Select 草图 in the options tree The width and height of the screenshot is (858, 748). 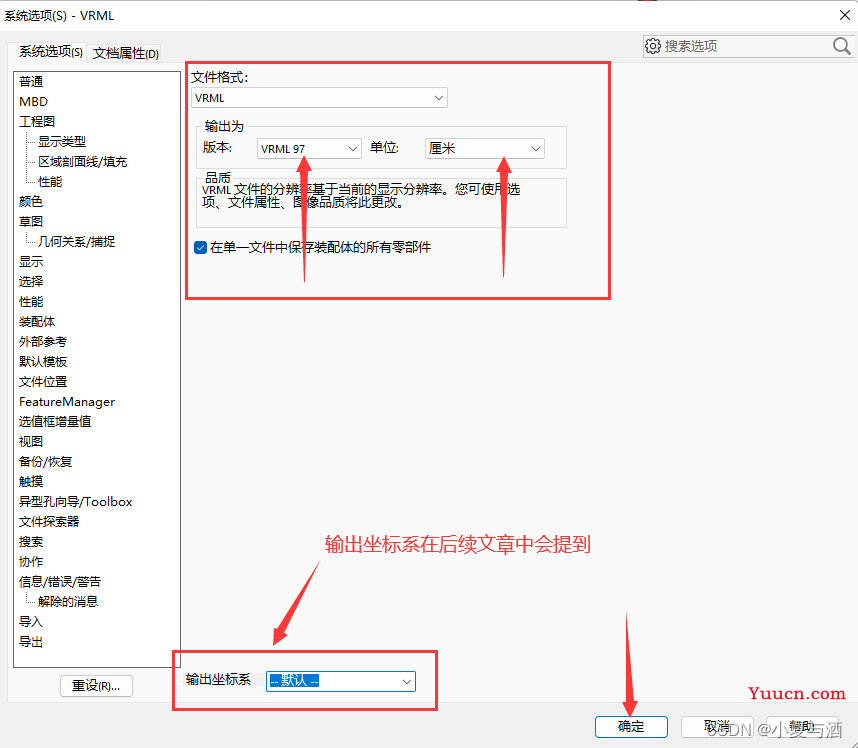[x=31, y=222]
